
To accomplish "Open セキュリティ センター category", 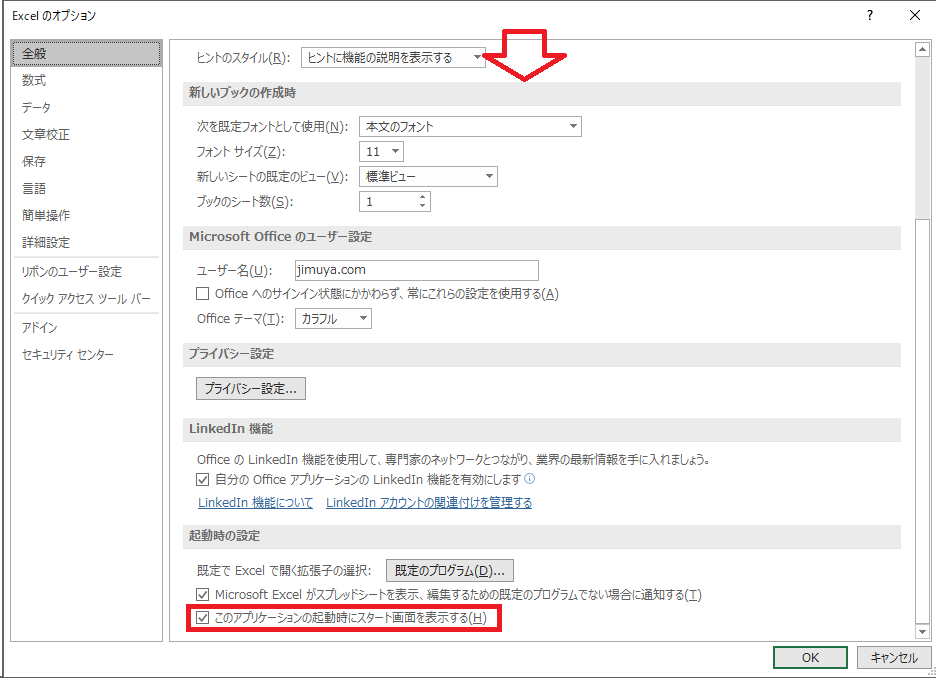I will 87,355.
